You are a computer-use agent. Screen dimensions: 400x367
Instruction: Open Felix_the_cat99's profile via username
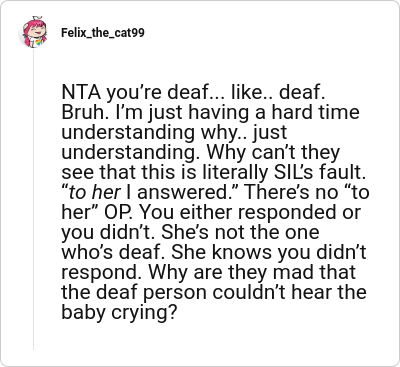click(x=103, y=33)
